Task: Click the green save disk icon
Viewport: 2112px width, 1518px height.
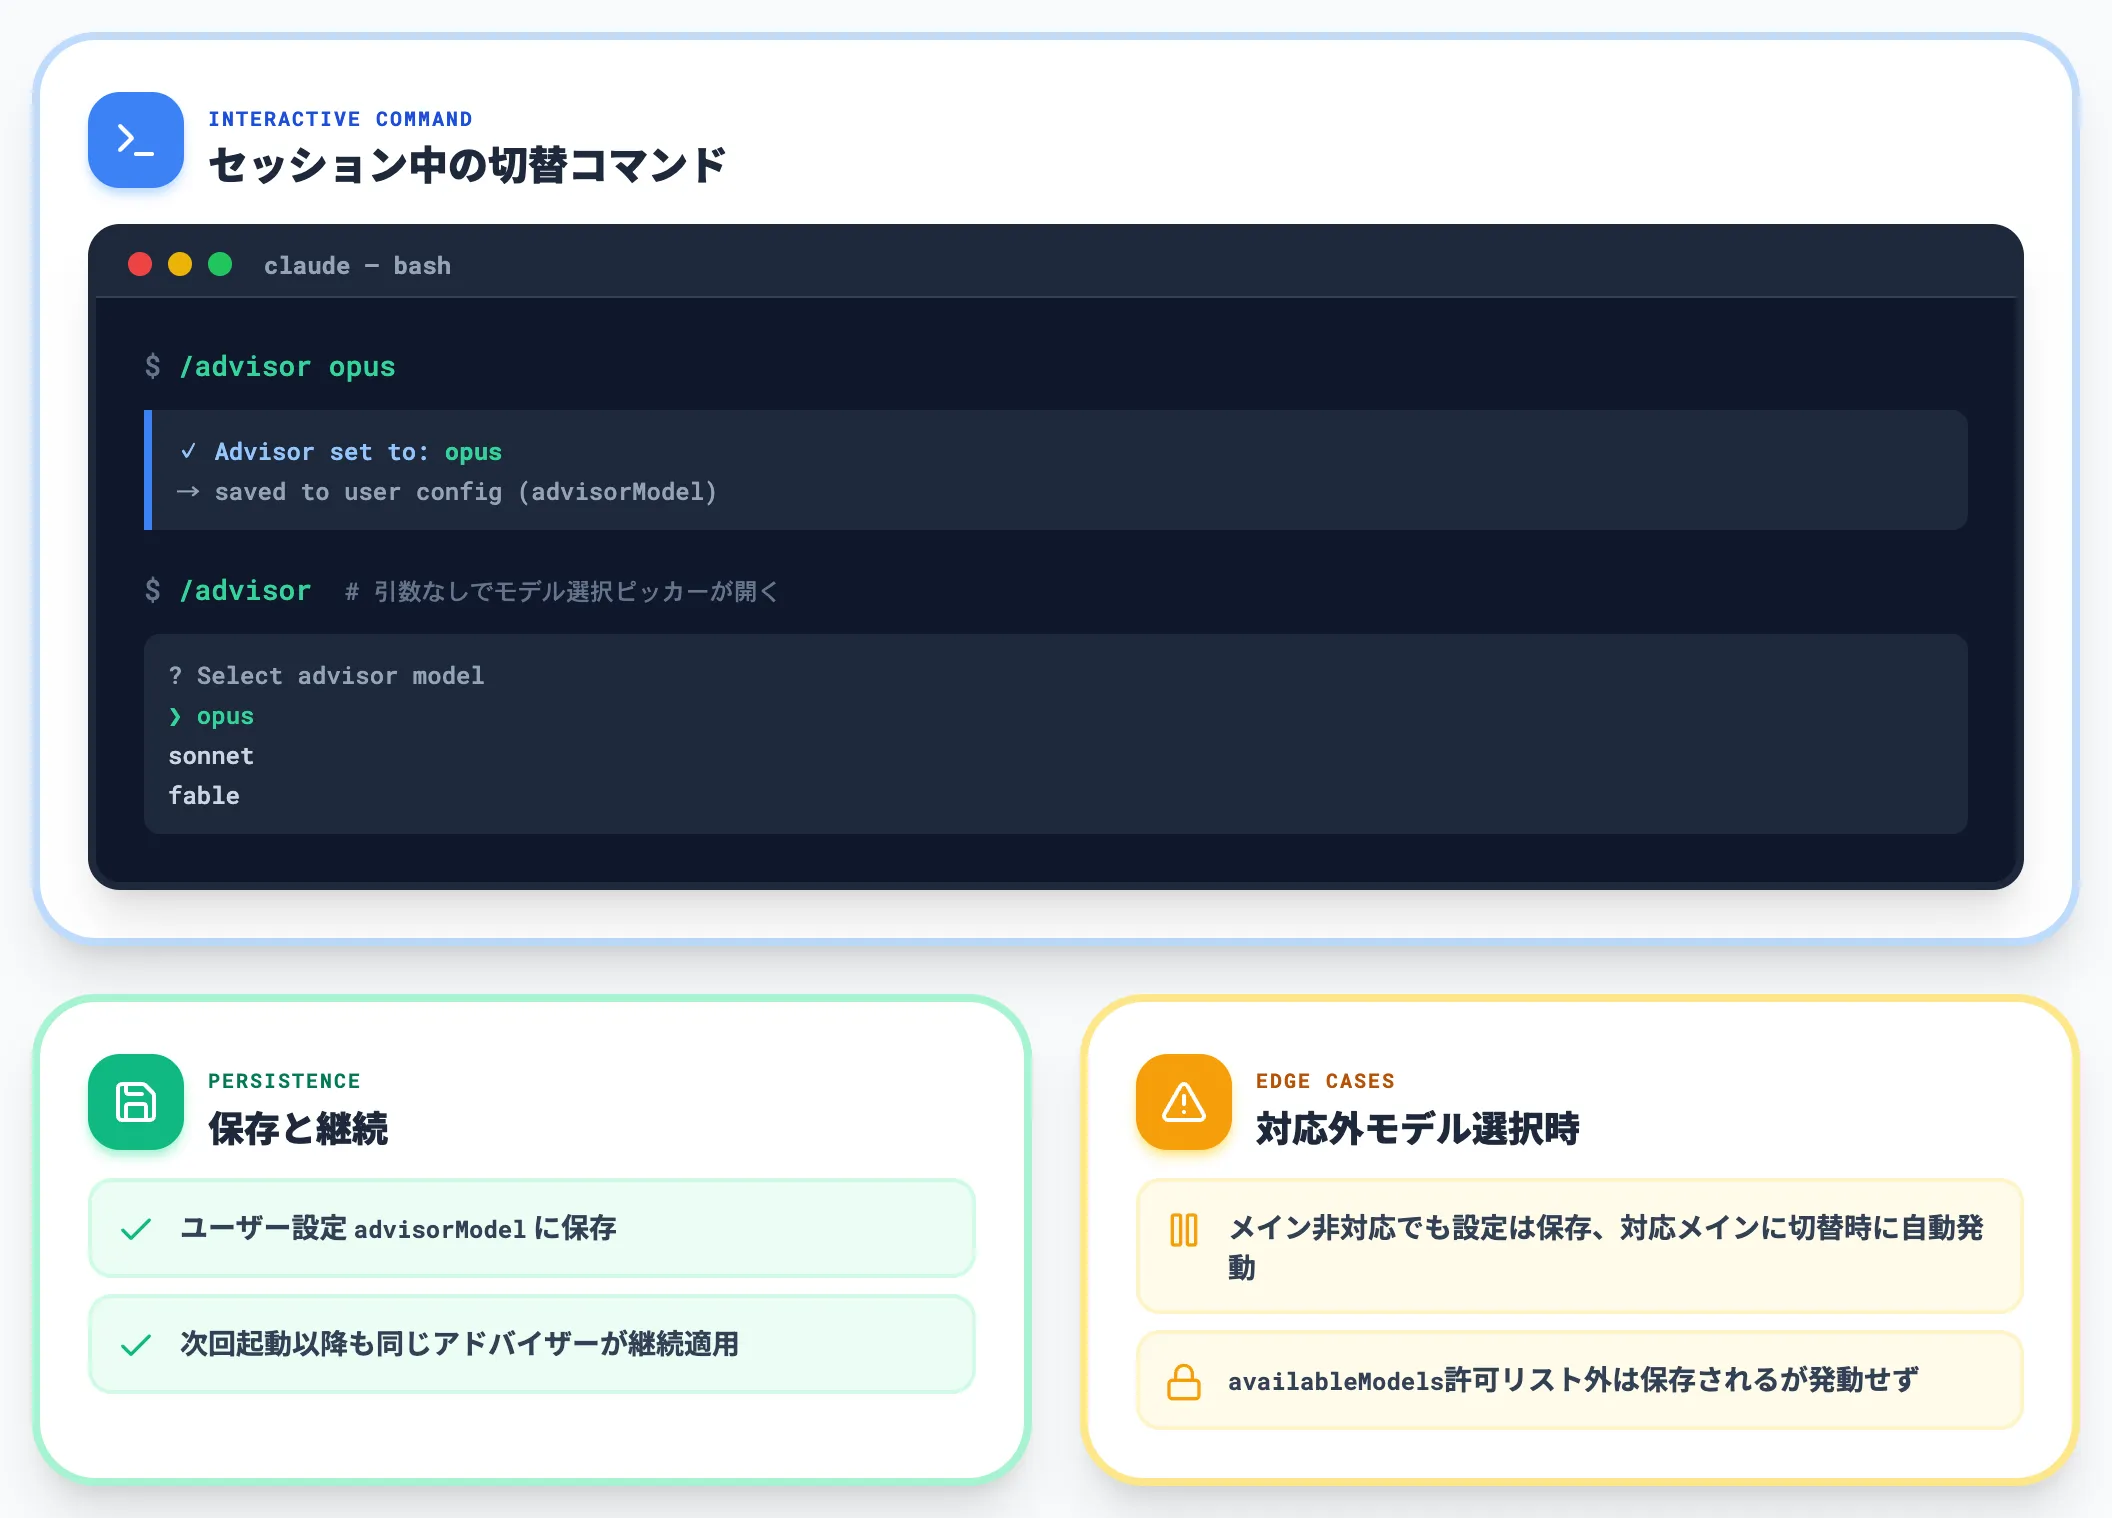Action: tap(136, 1102)
